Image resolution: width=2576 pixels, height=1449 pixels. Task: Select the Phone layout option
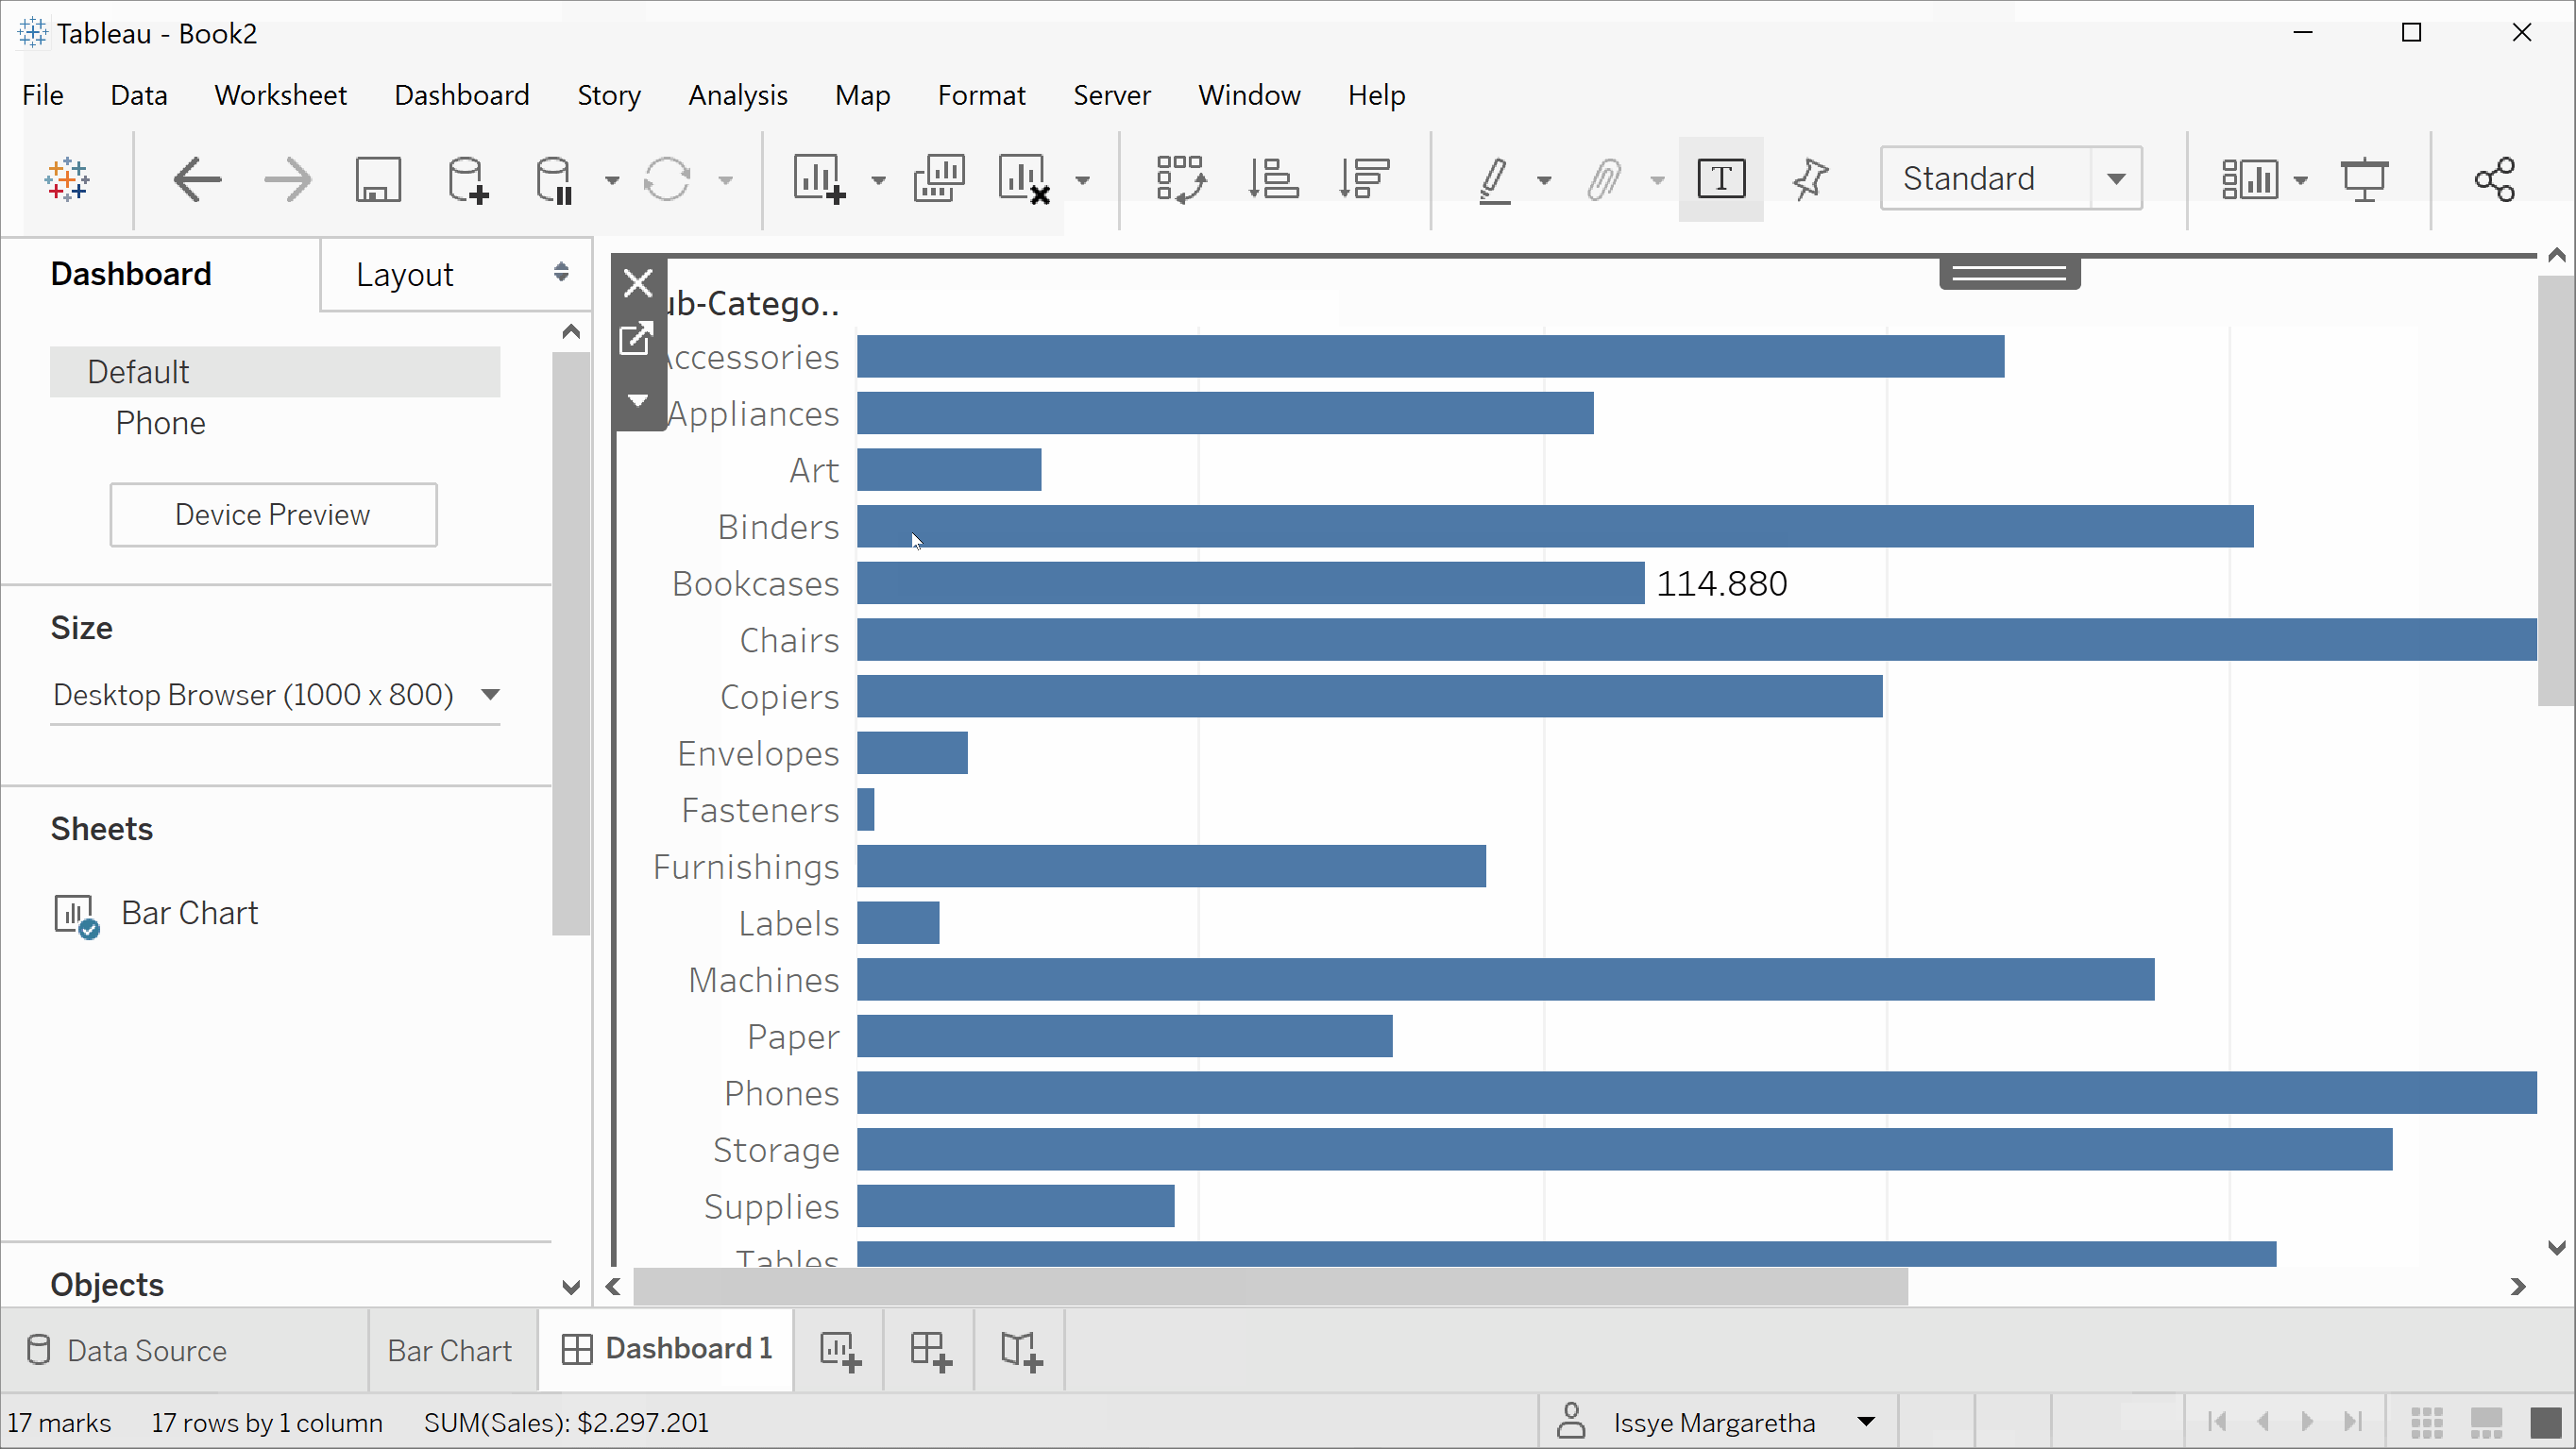tap(160, 423)
